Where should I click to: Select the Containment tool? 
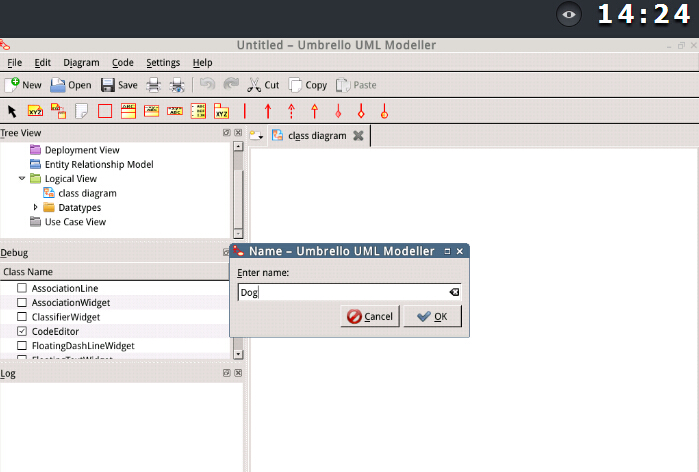[384, 111]
